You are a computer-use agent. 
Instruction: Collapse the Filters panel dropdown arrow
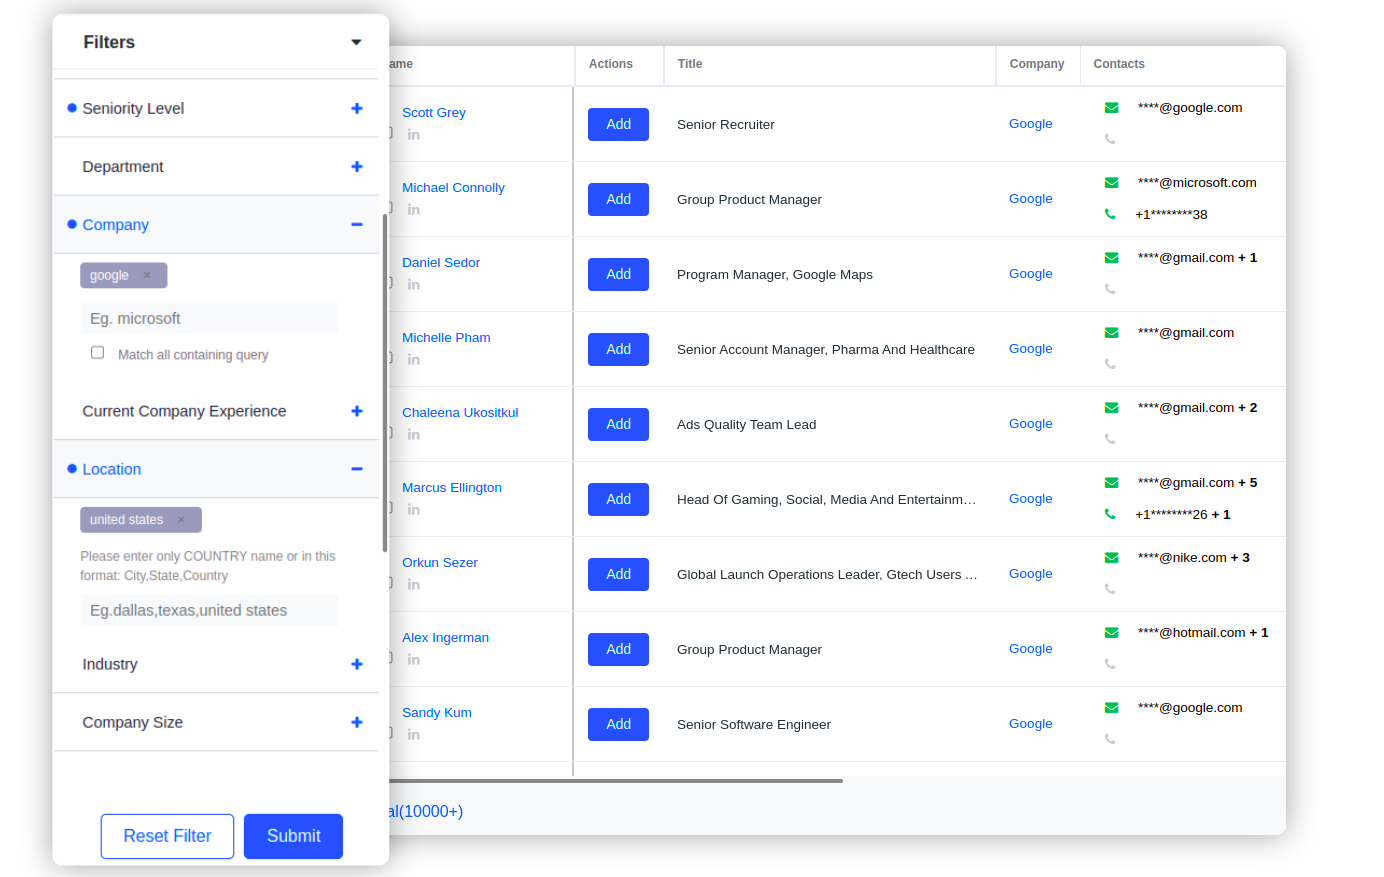point(356,42)
